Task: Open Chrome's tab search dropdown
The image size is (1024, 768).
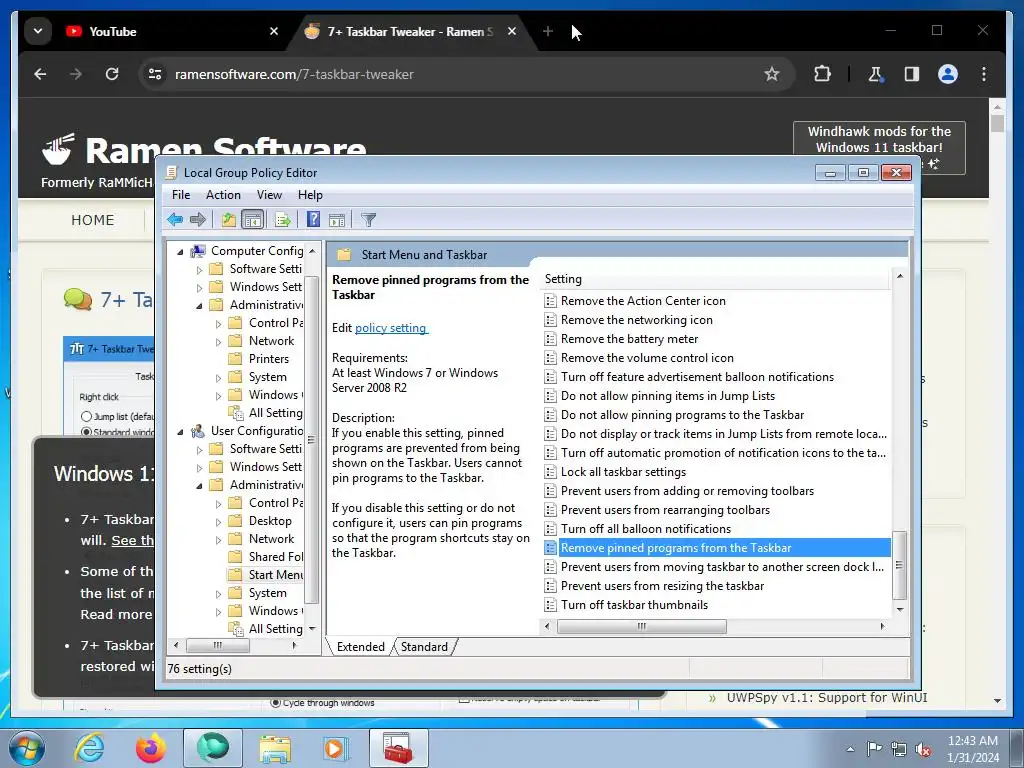Action: pyautogui.click(x=38, y=31)
